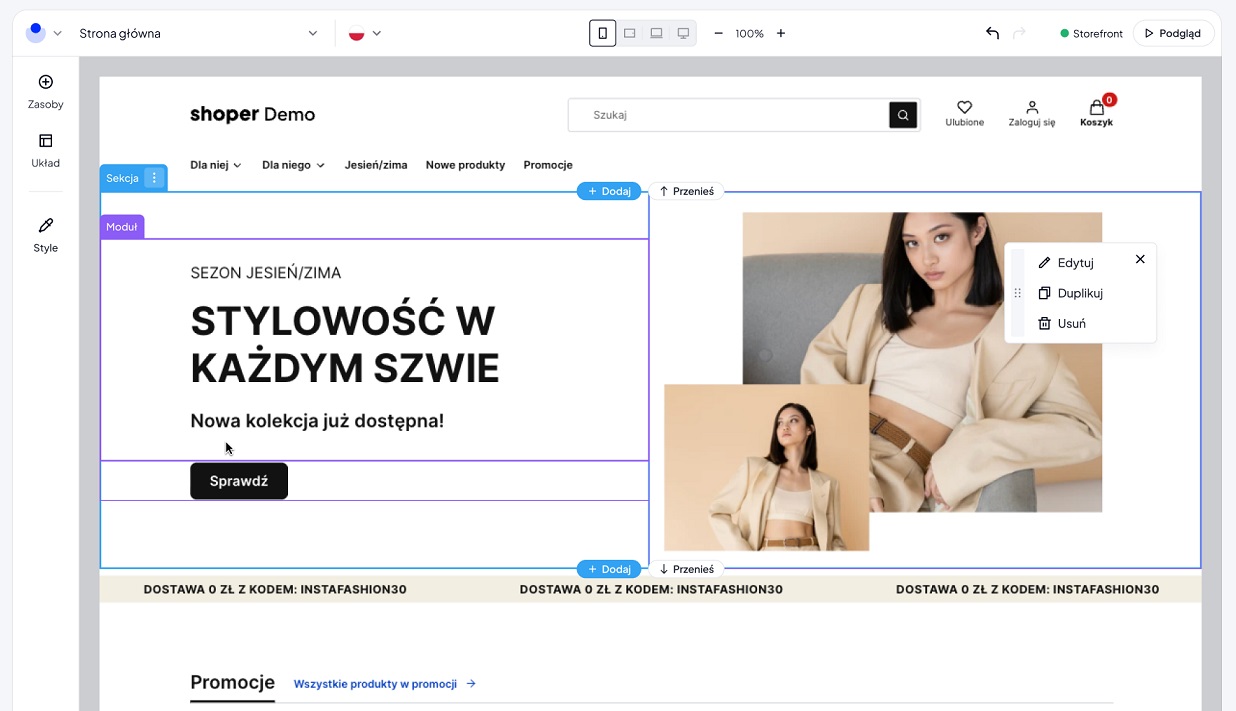
Task: Select the STYLOWOŚĆ W KAŻDYM SZWIE heading
Action: 345,345
